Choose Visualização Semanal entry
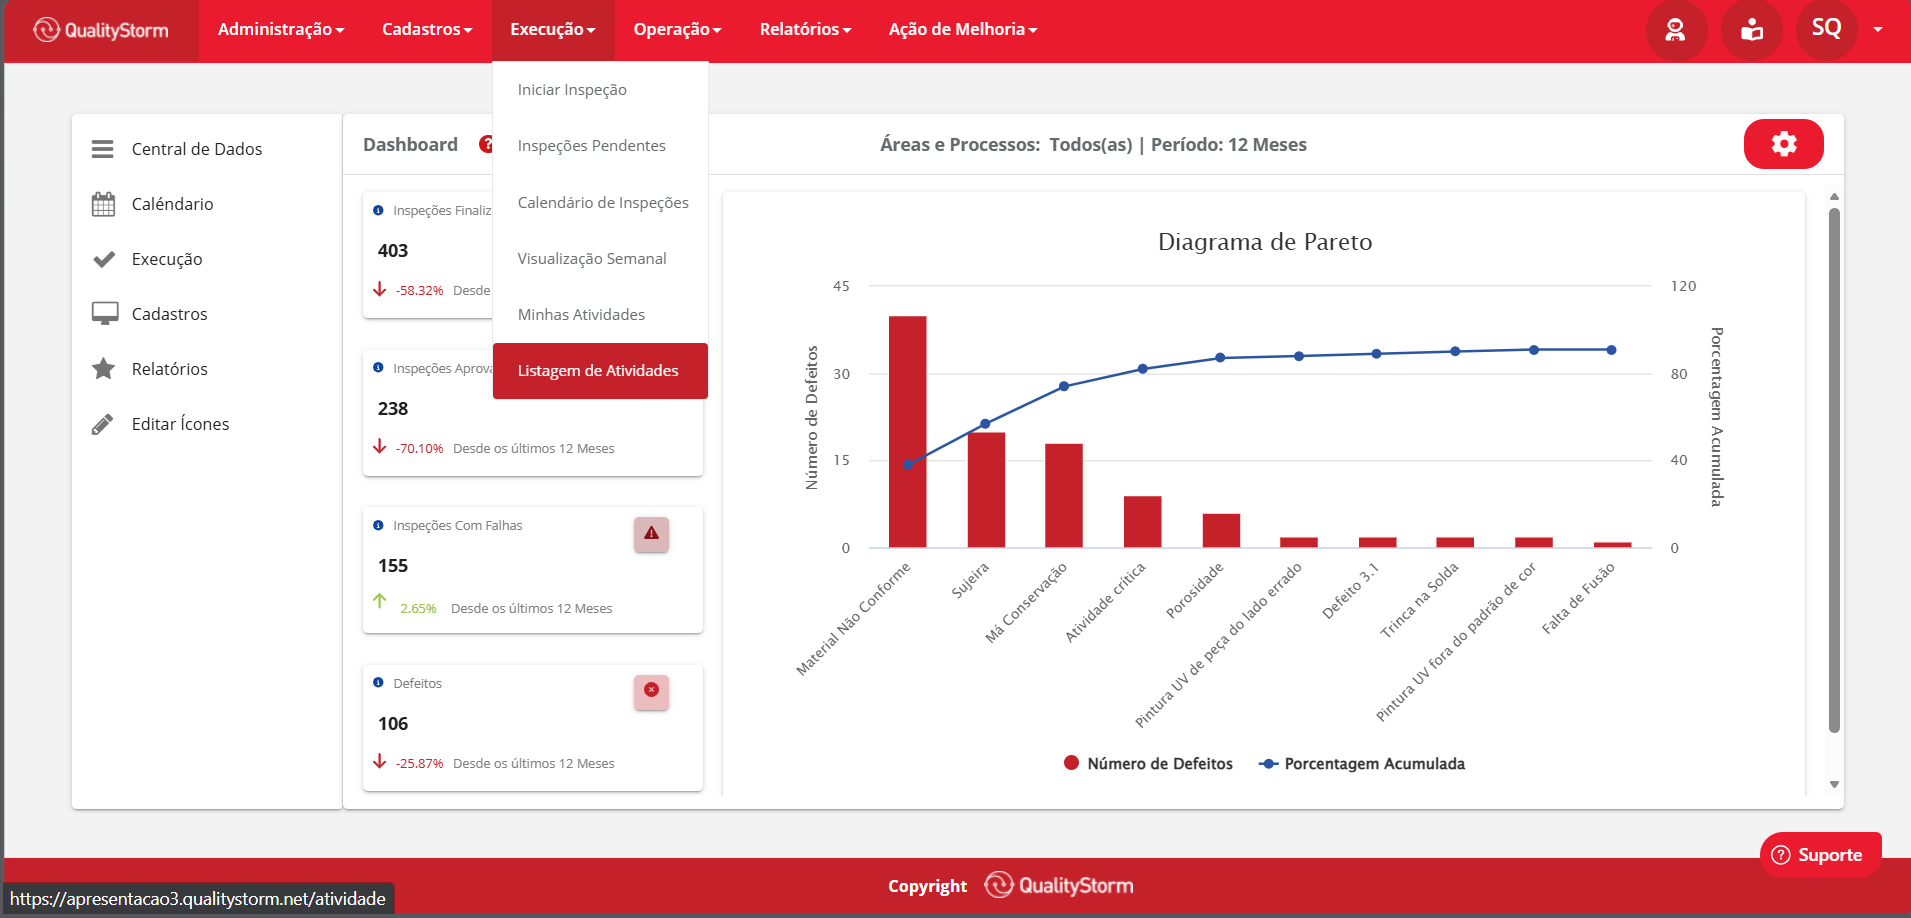Screen dimensions: 1911x918 click(x=600, y=259)
